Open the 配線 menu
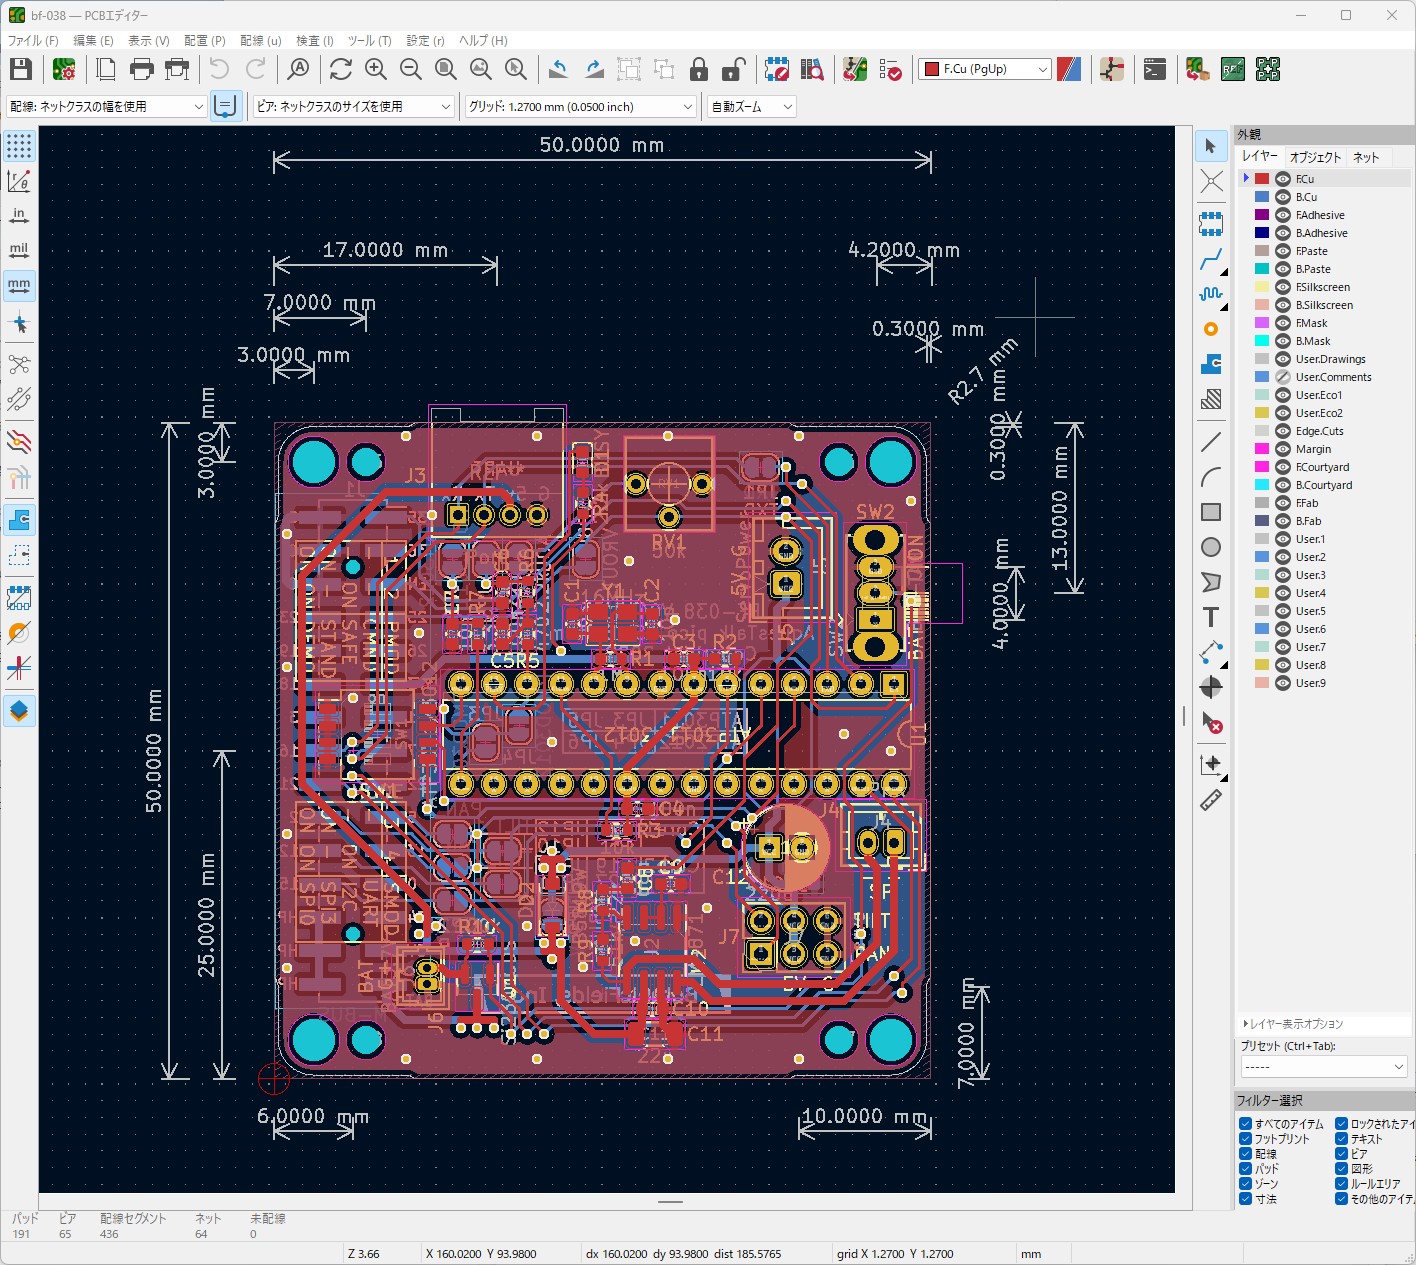 click(x=259, y=40)
